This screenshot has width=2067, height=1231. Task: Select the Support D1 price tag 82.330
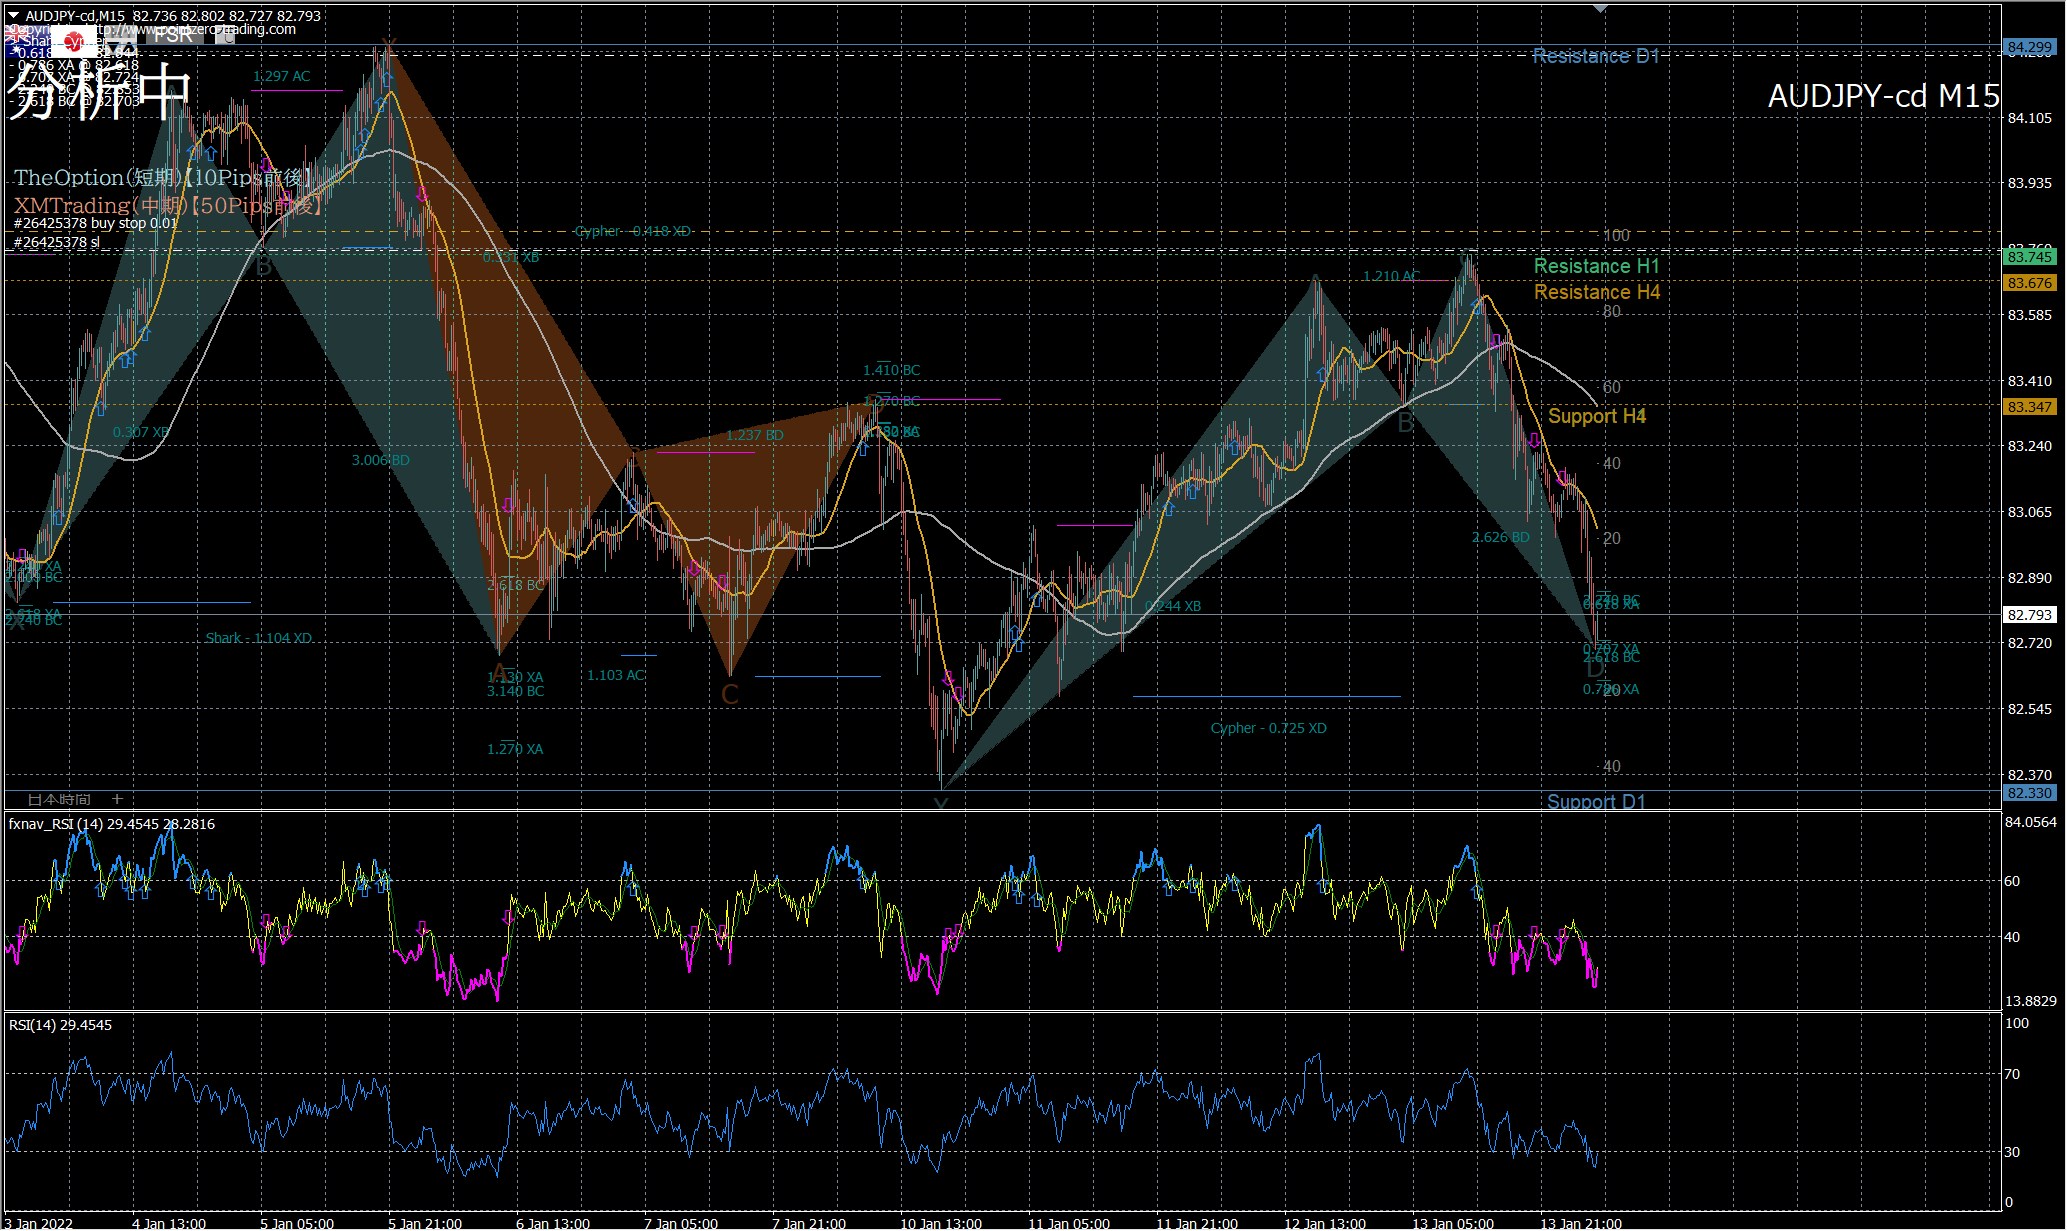2029,793
